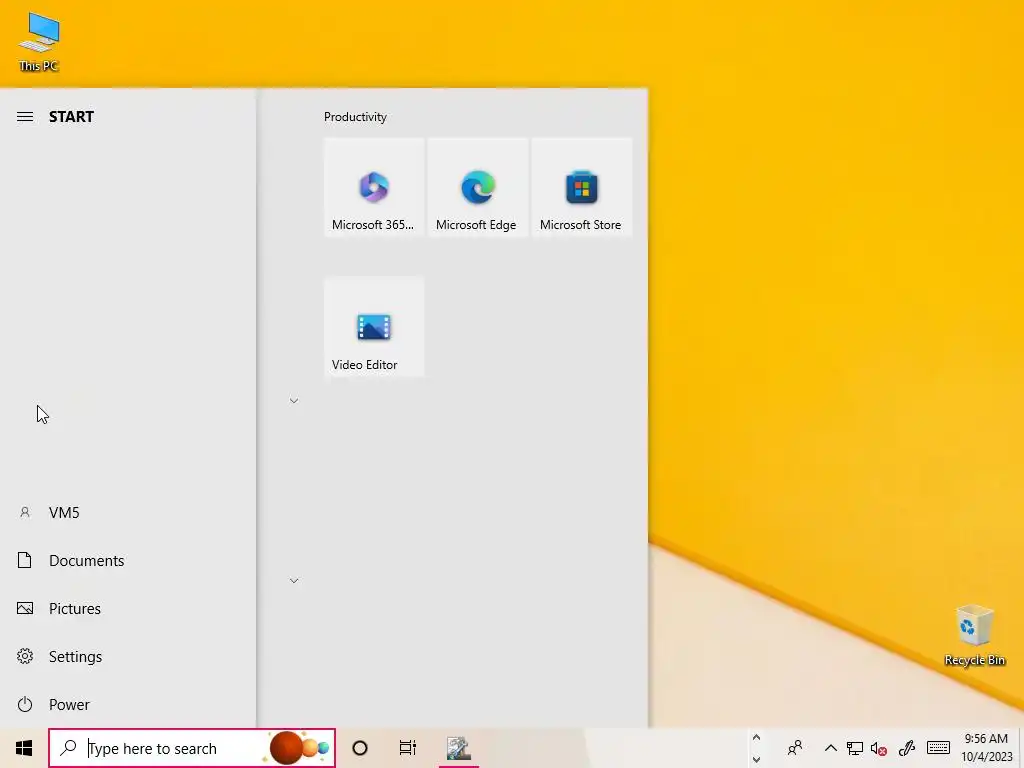The height and width of the screenshot is (768, 1024).
Task: Select the This PC desktop icon
Action: 39,42
